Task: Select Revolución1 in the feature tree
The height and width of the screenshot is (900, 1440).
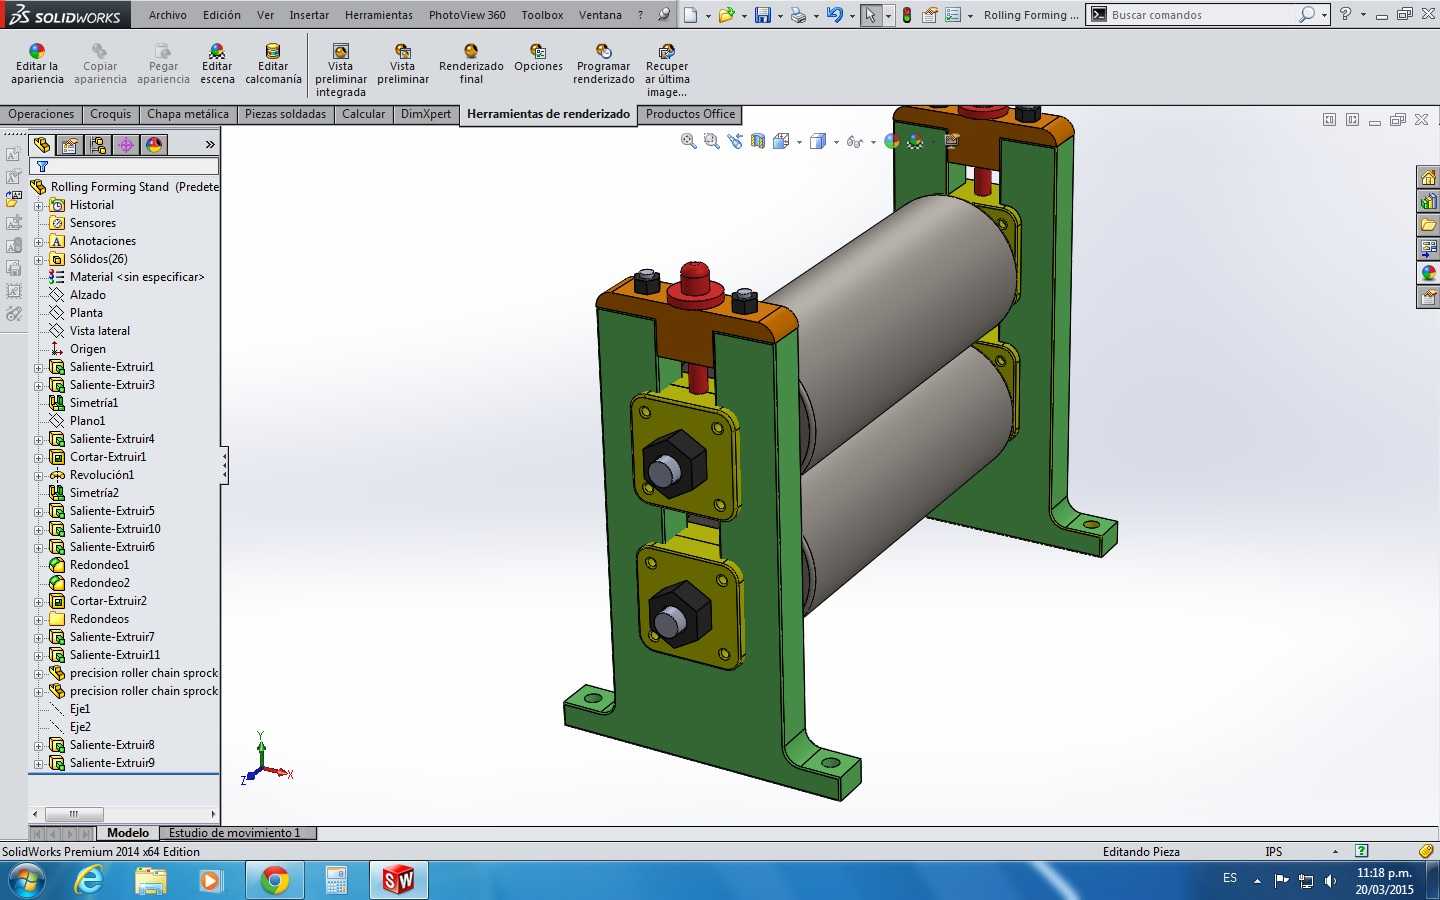Action: [x=101, y=475]
